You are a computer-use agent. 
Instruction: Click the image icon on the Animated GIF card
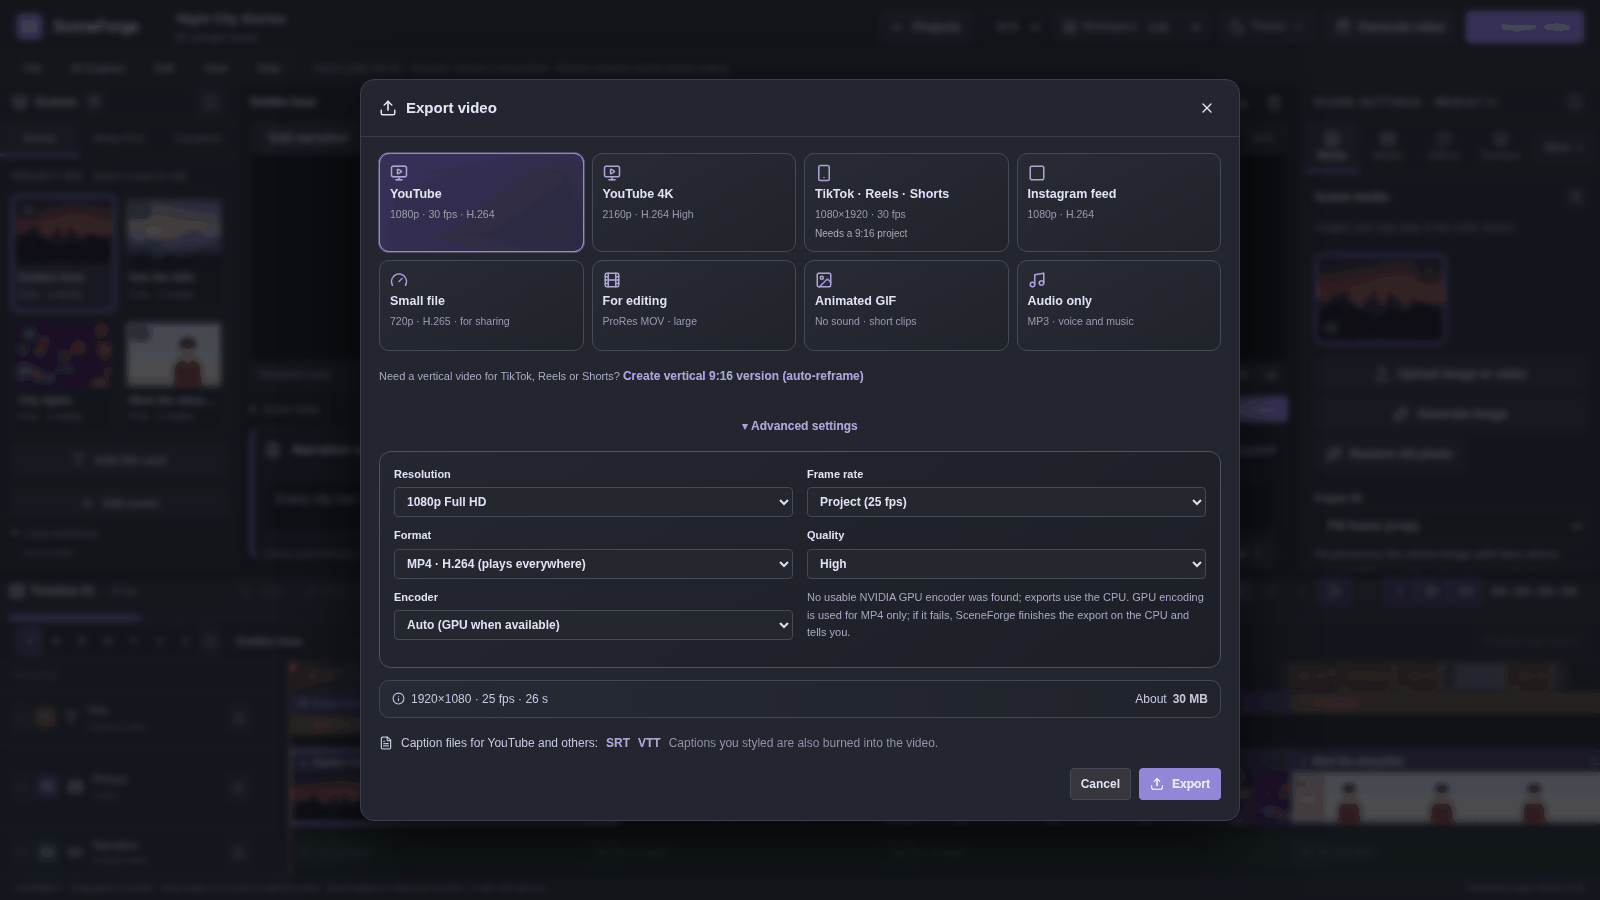pyautogui.click(x=824, y=280)
